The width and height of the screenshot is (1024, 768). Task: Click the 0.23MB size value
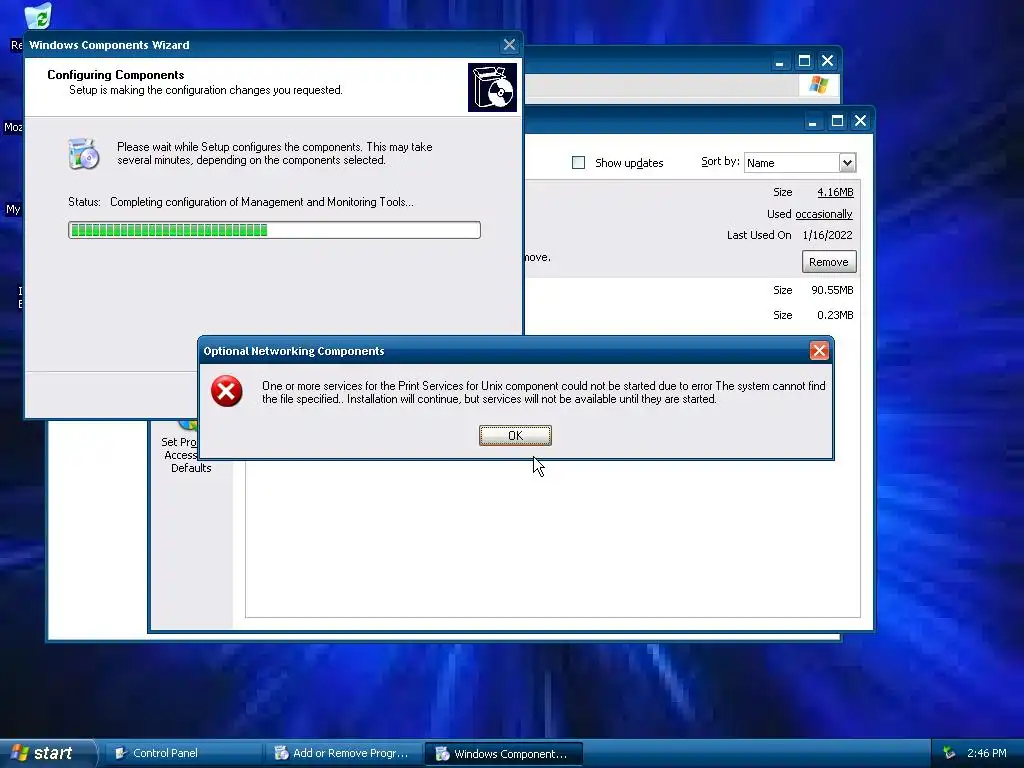click(835, 315)
